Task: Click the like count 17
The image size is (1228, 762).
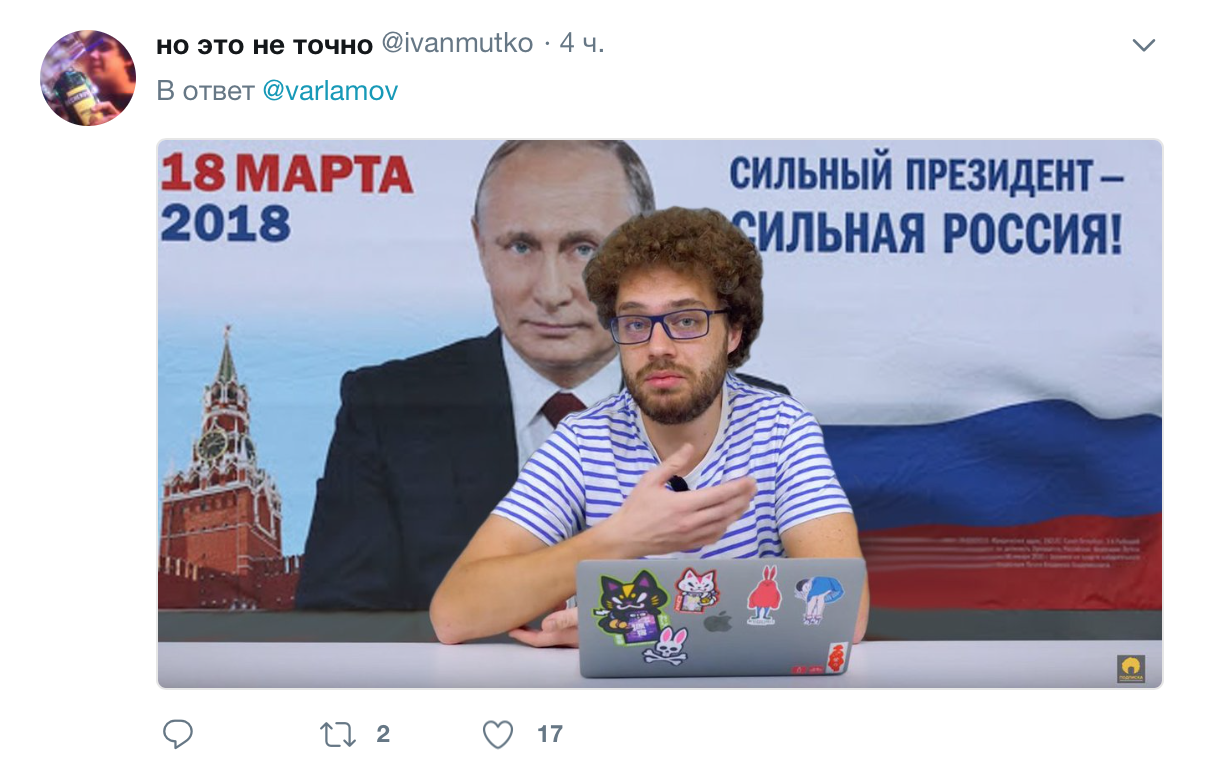Action: coord(550,735)
